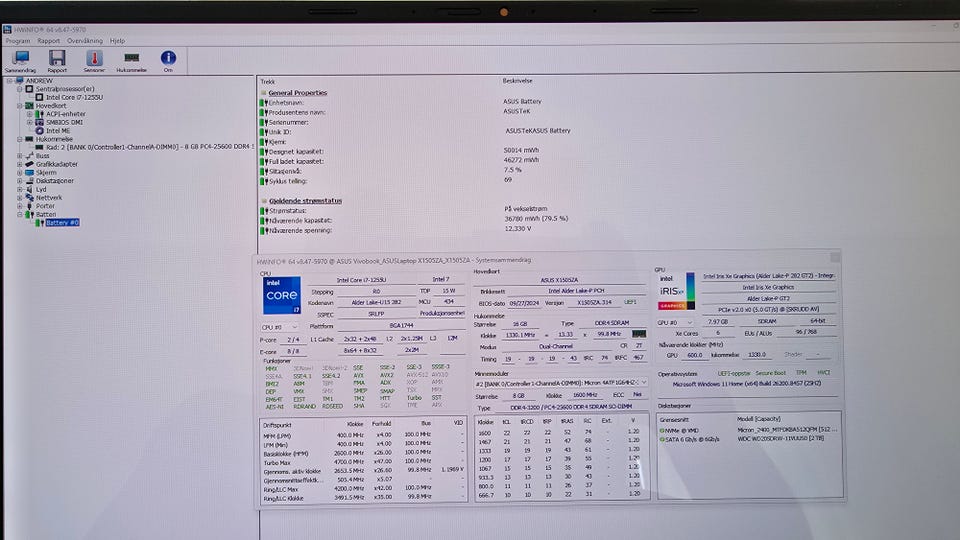Click the Porter plug icon in tree
960x540 pixels.
[29, 206]
